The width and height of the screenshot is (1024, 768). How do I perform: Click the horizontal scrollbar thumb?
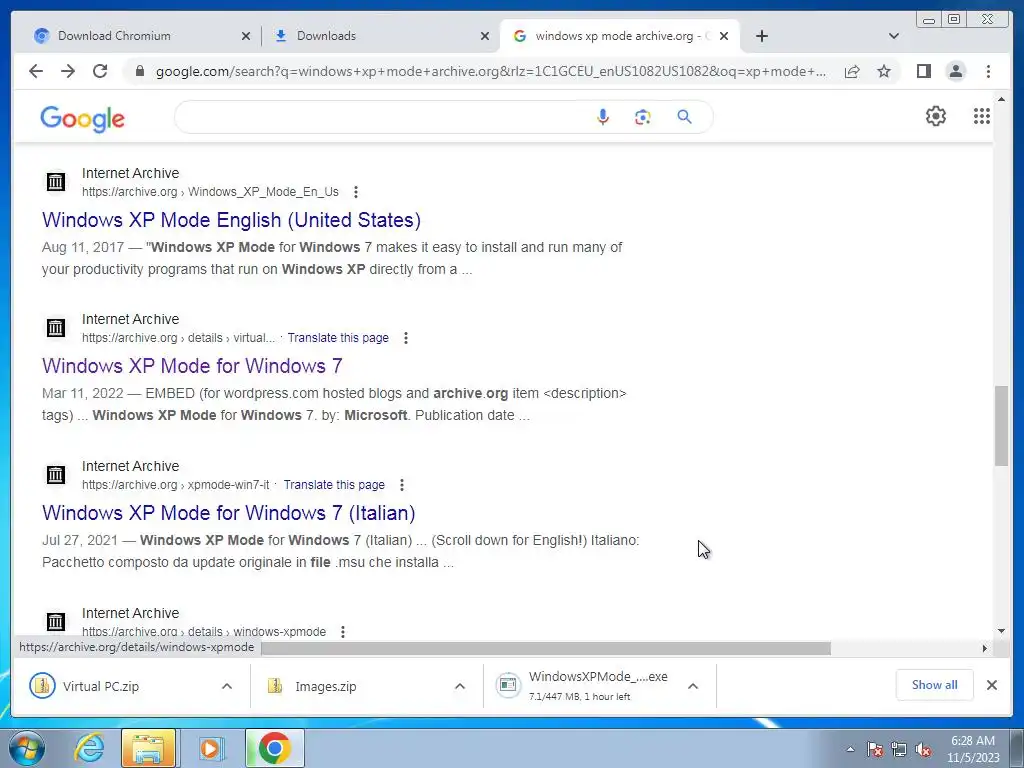[546, 648]
